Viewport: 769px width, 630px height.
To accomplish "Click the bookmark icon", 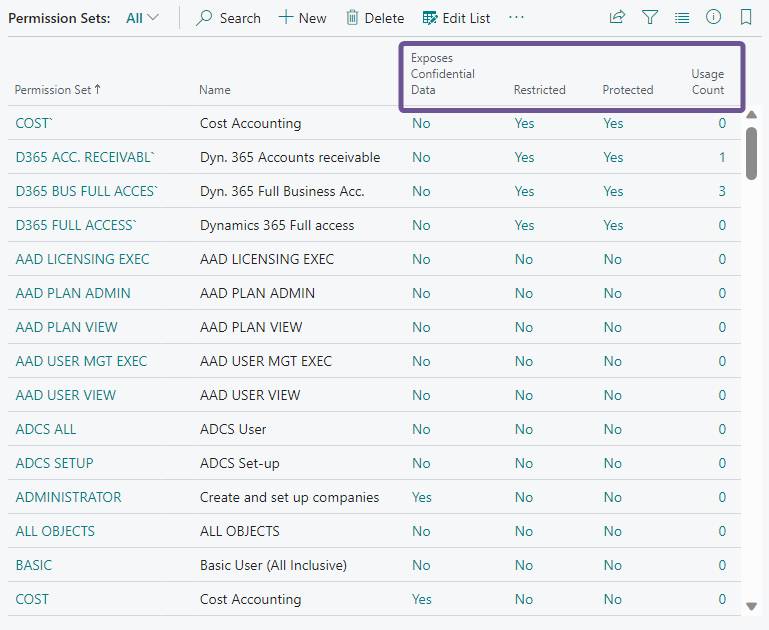I will coord(746,17).
